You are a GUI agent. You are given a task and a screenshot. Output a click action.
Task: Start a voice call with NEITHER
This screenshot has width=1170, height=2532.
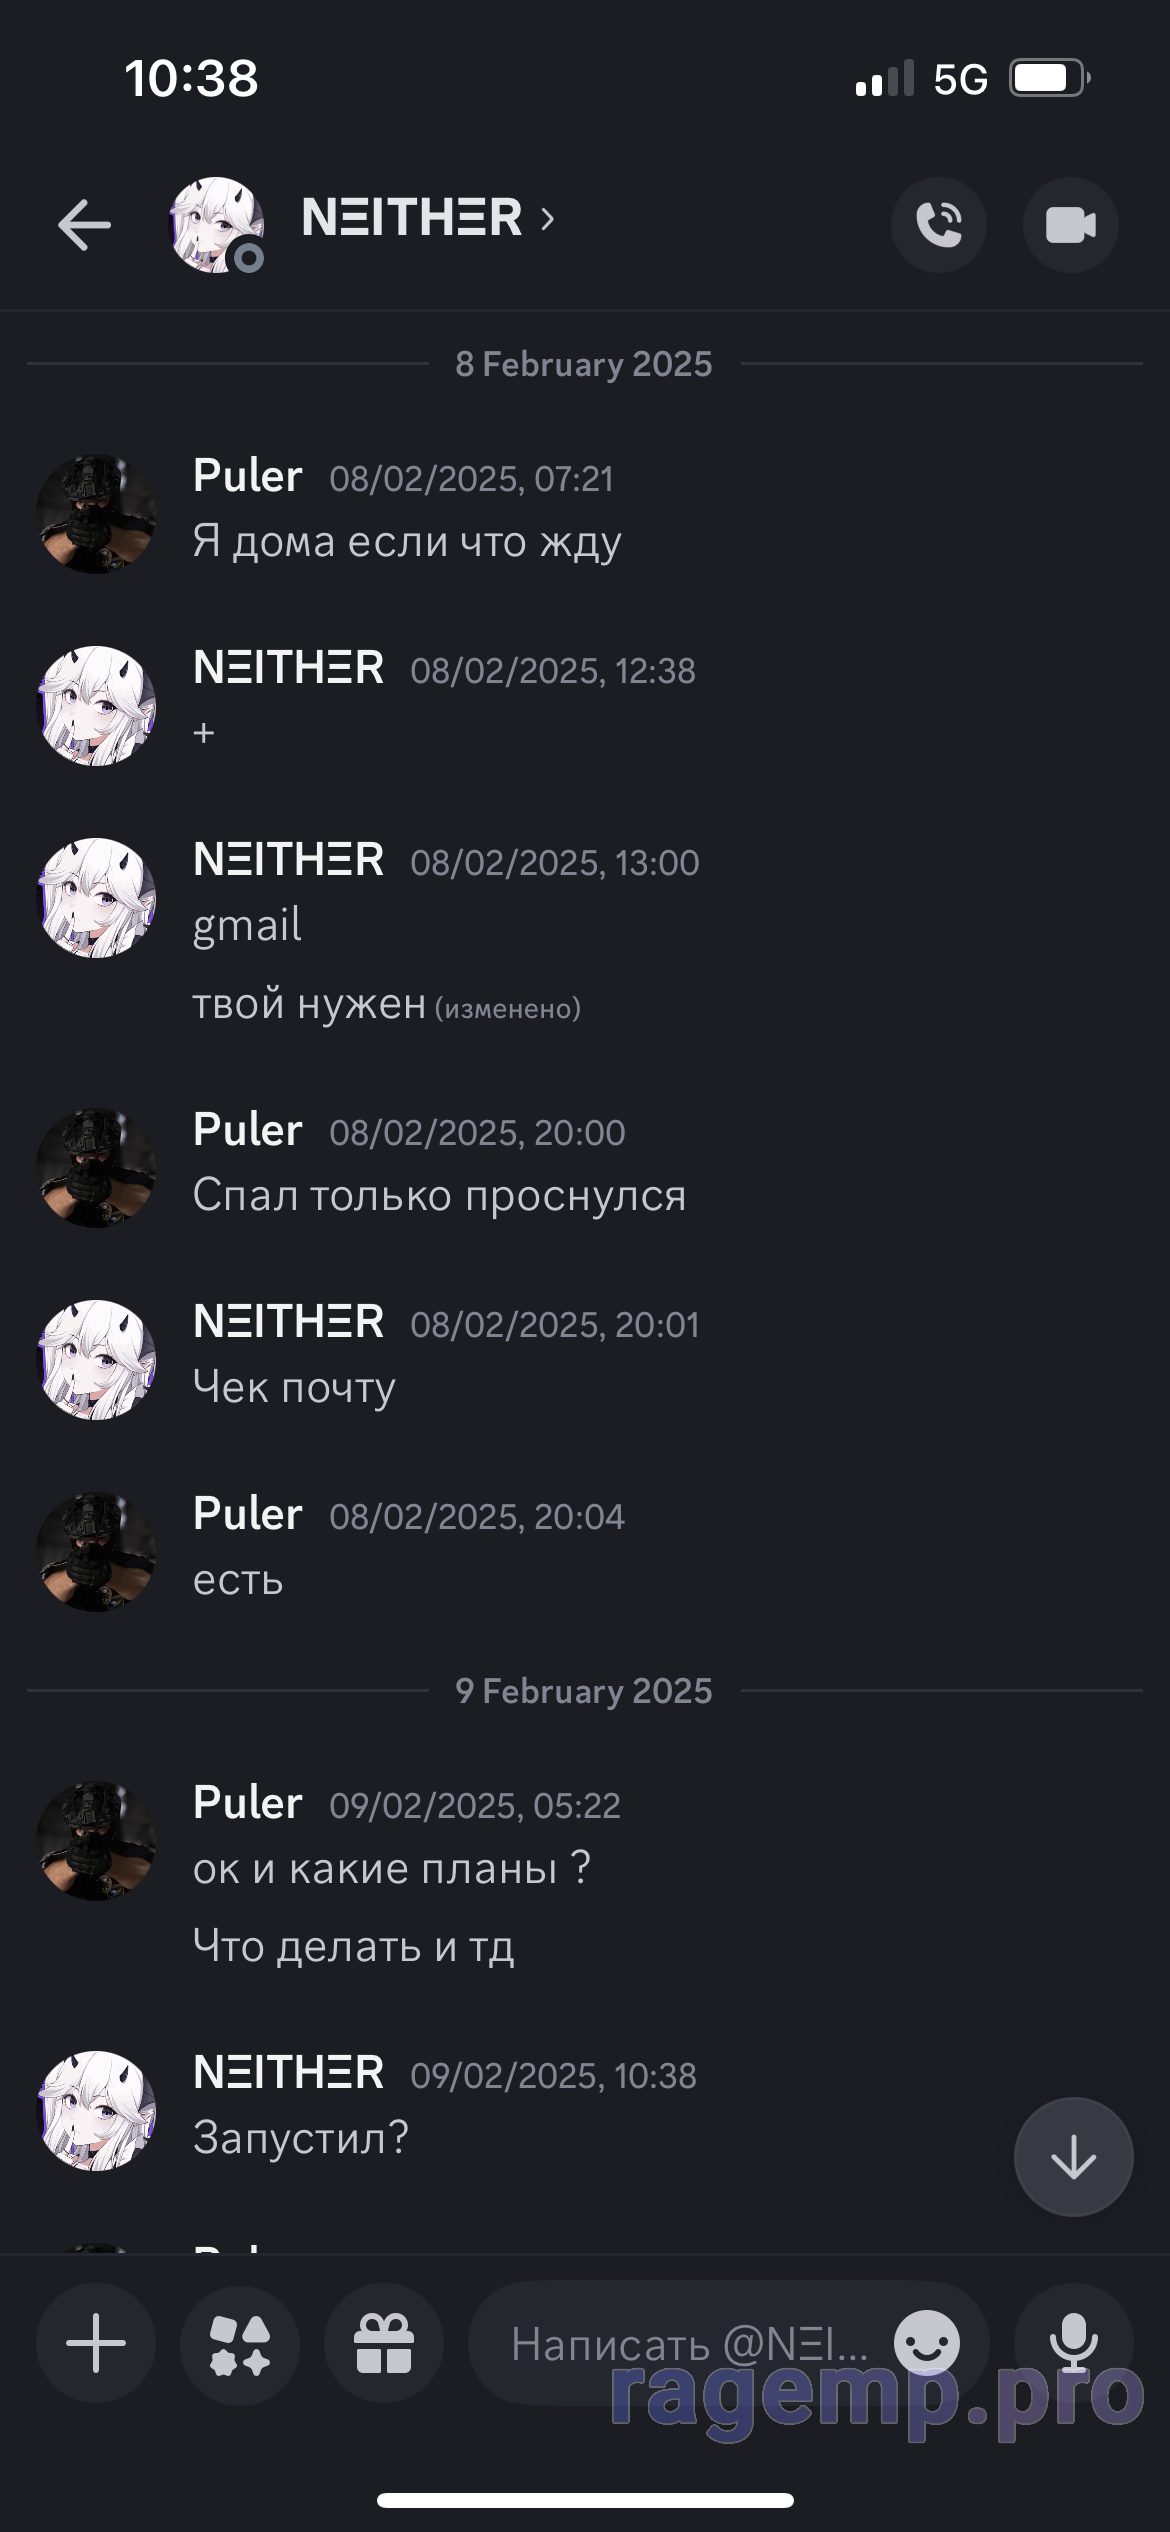pyautogui.click(x=939, y=225)
